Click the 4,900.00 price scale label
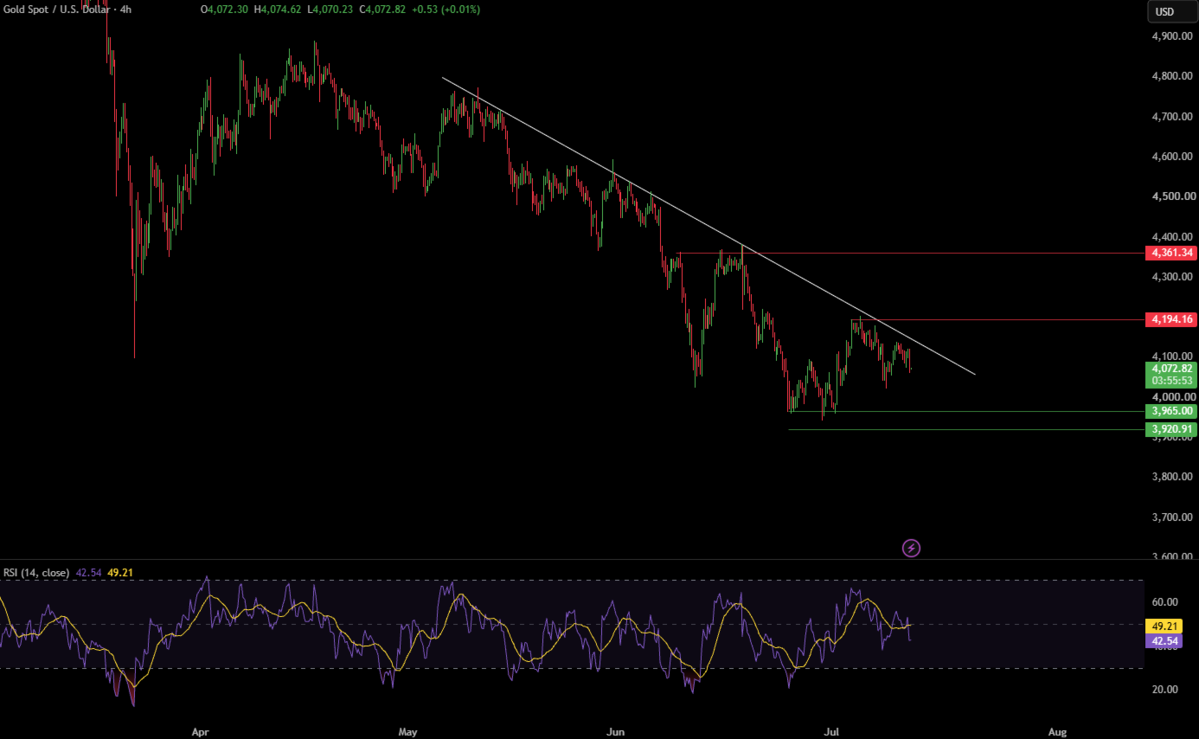Image resolution: width=1199 pixels, height=739 pixels. (x=1172, y=36)
